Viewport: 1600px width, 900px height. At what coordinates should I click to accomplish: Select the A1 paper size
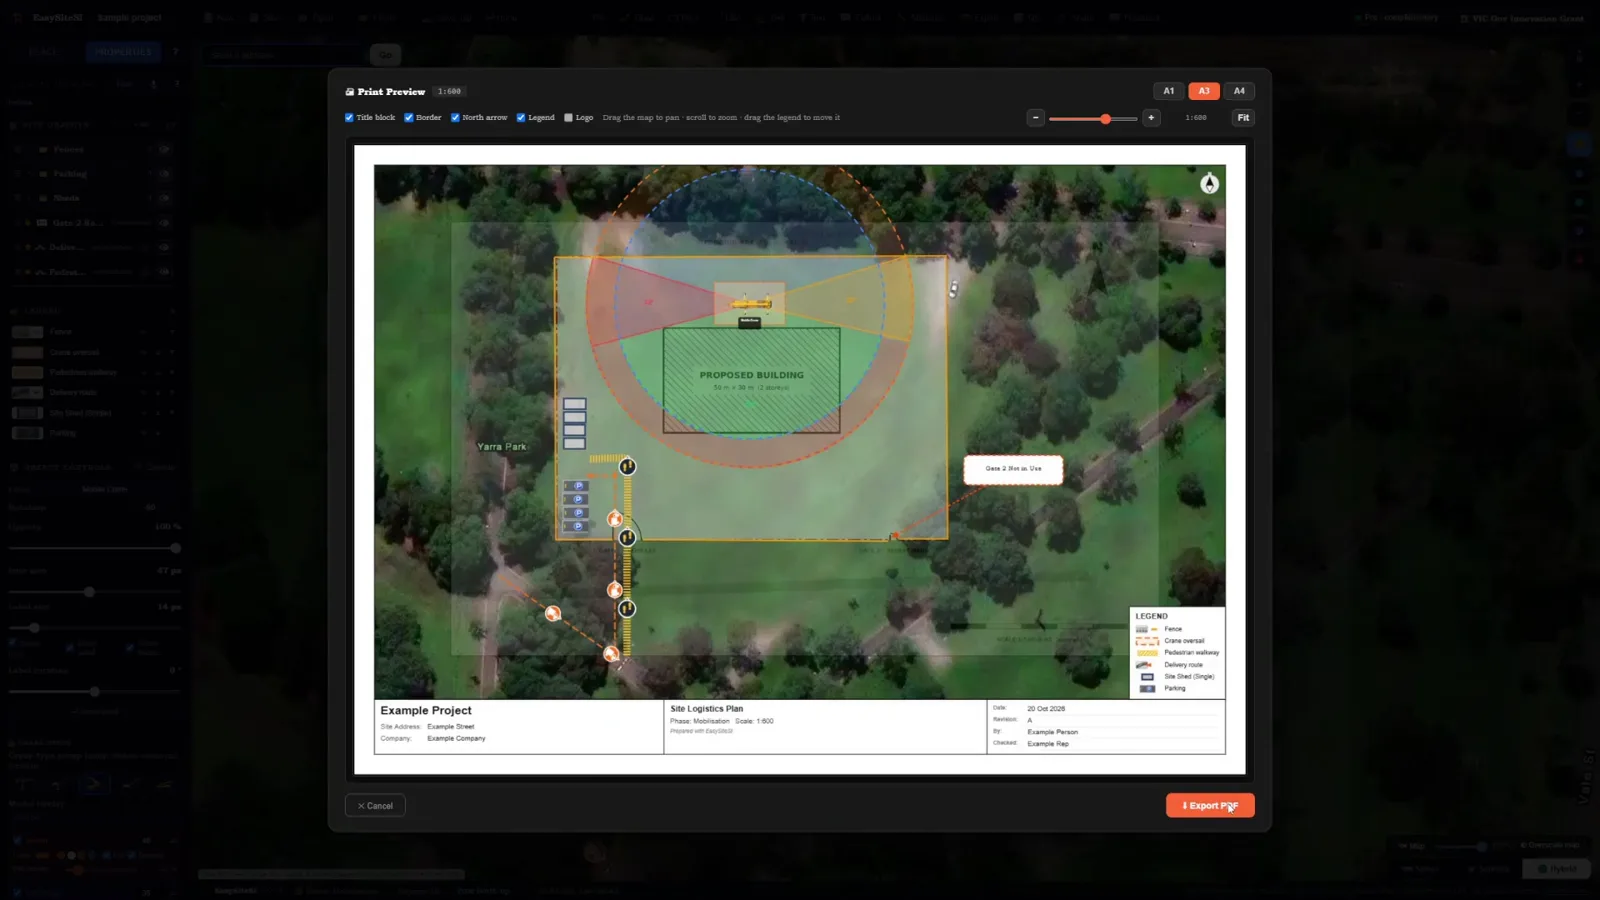pos(1168,91)
